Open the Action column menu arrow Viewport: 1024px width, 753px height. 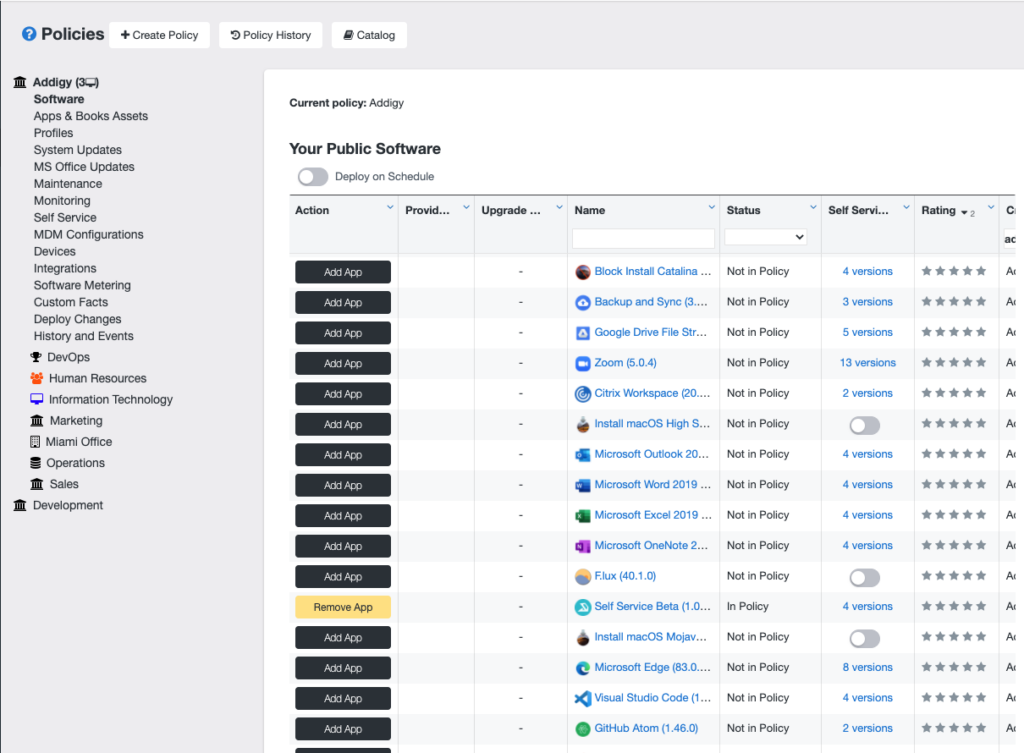(390, 208)
